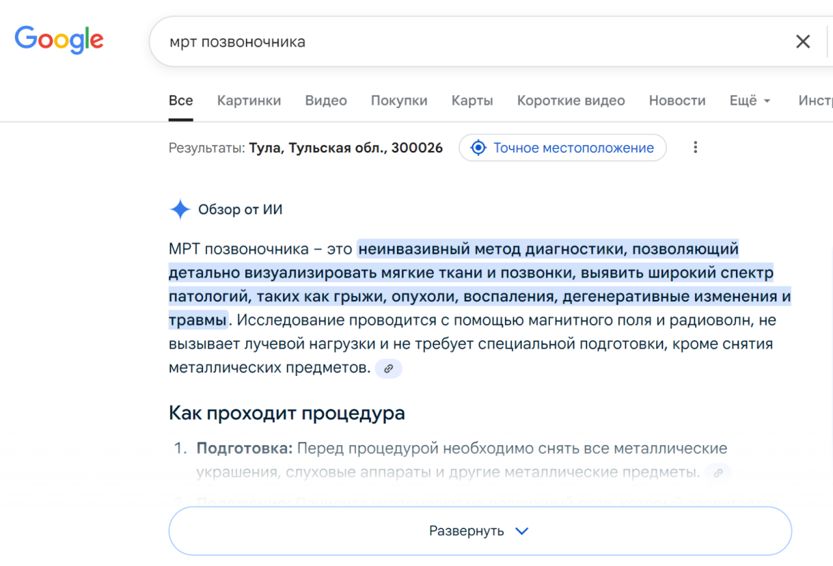Open the Ещё dropdown menu
This screenshot has height=566, width=833.
(x=750, y=101)
